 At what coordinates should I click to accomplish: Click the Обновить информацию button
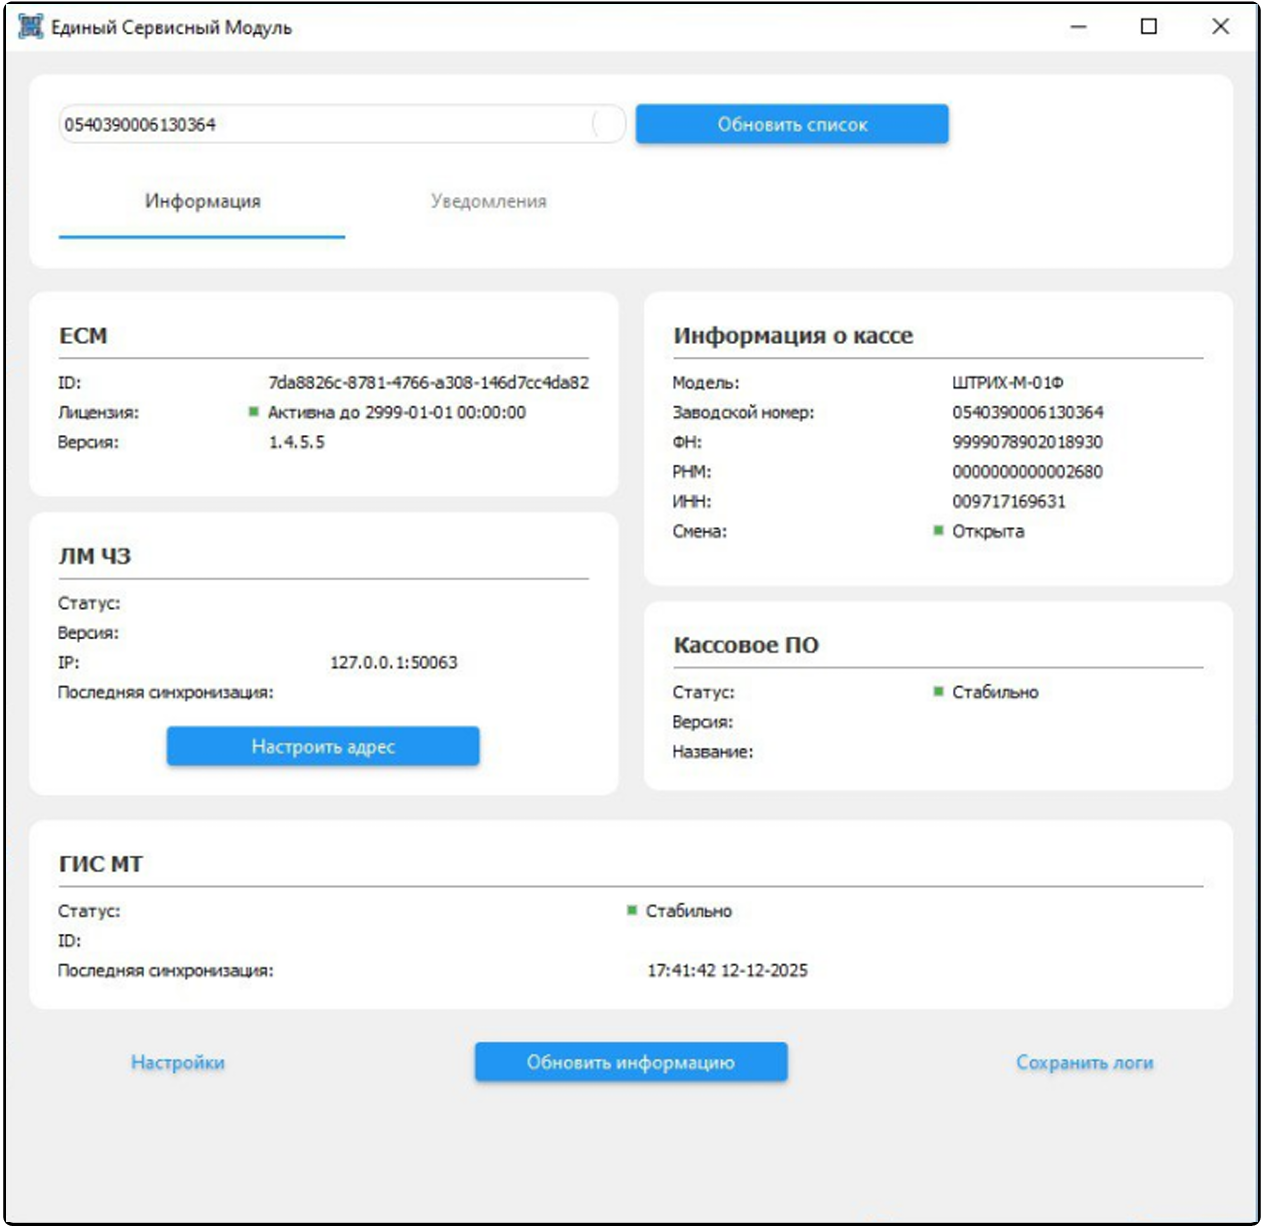click(631, 1062)
